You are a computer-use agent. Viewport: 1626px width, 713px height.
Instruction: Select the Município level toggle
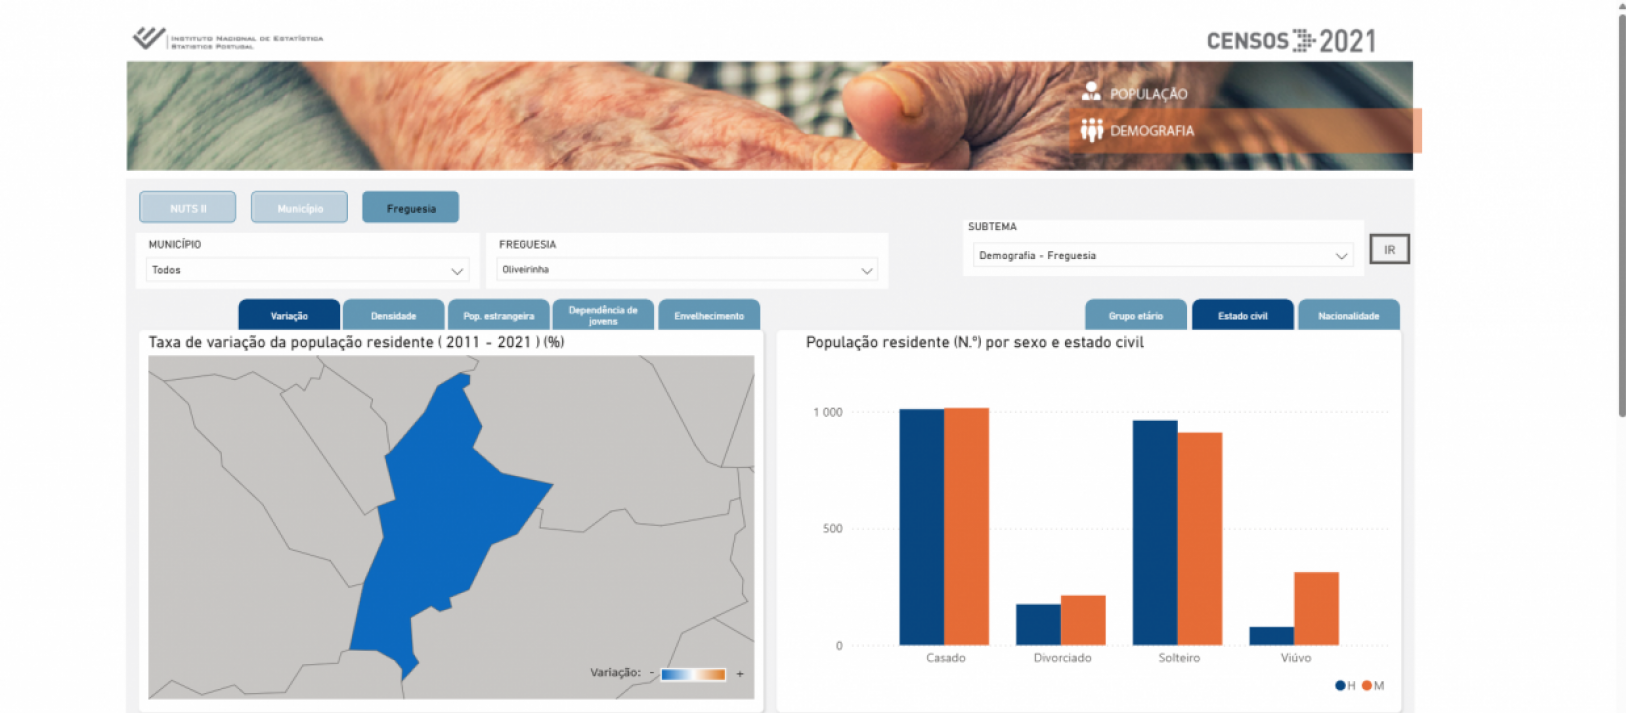300,208
